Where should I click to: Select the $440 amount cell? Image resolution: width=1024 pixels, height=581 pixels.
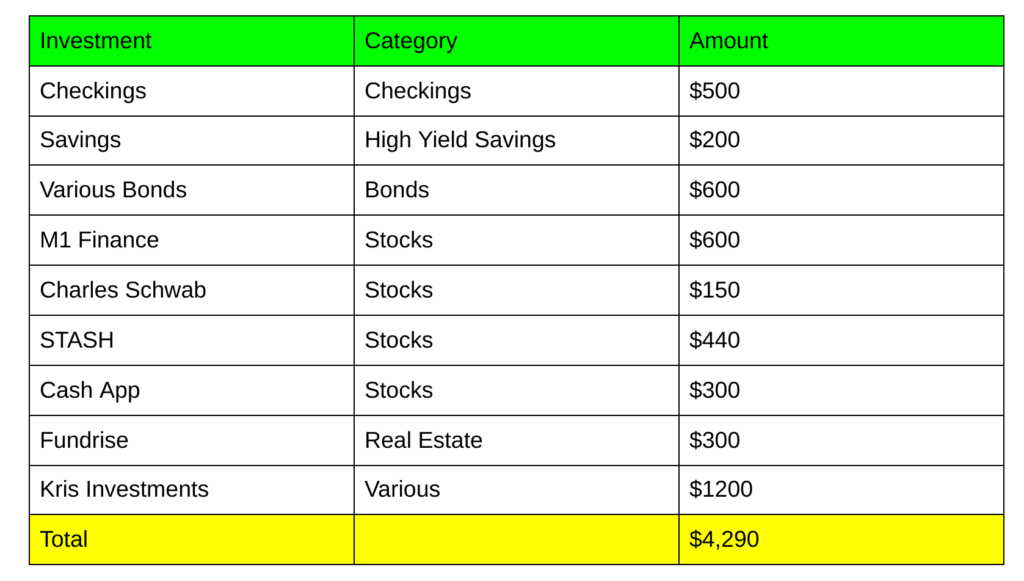click(x=715, y=340)
